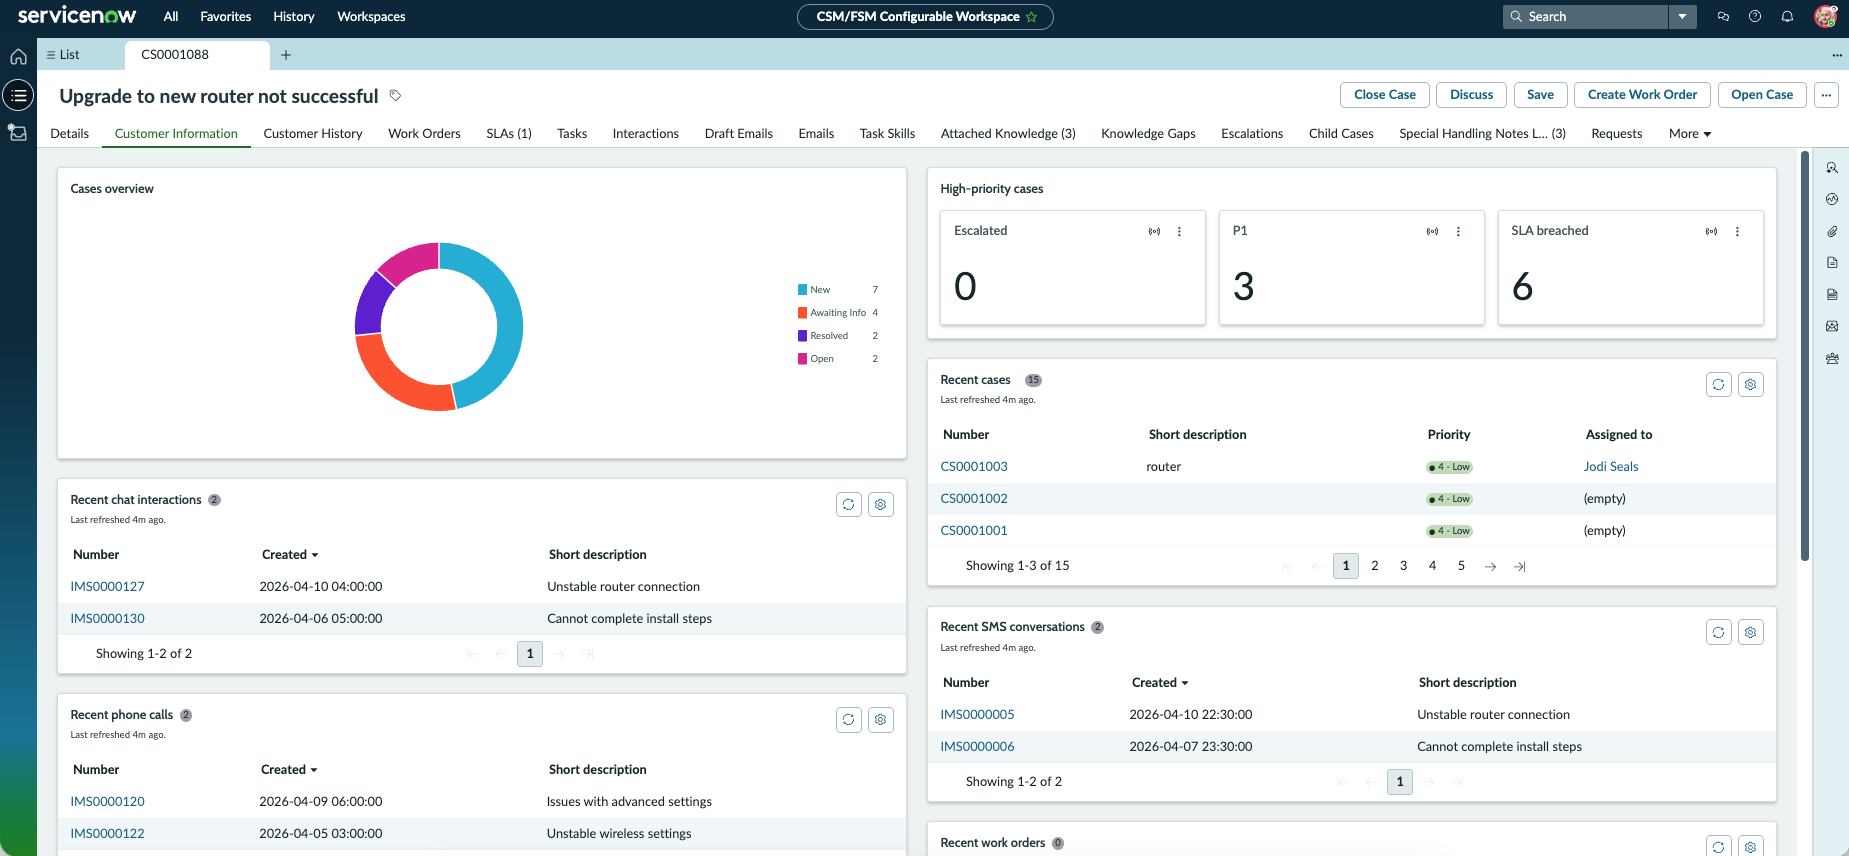Click the Awaiting Info legend swatch
The height and width of the screenshot is (856, 1849).
[x=802, y=313]
